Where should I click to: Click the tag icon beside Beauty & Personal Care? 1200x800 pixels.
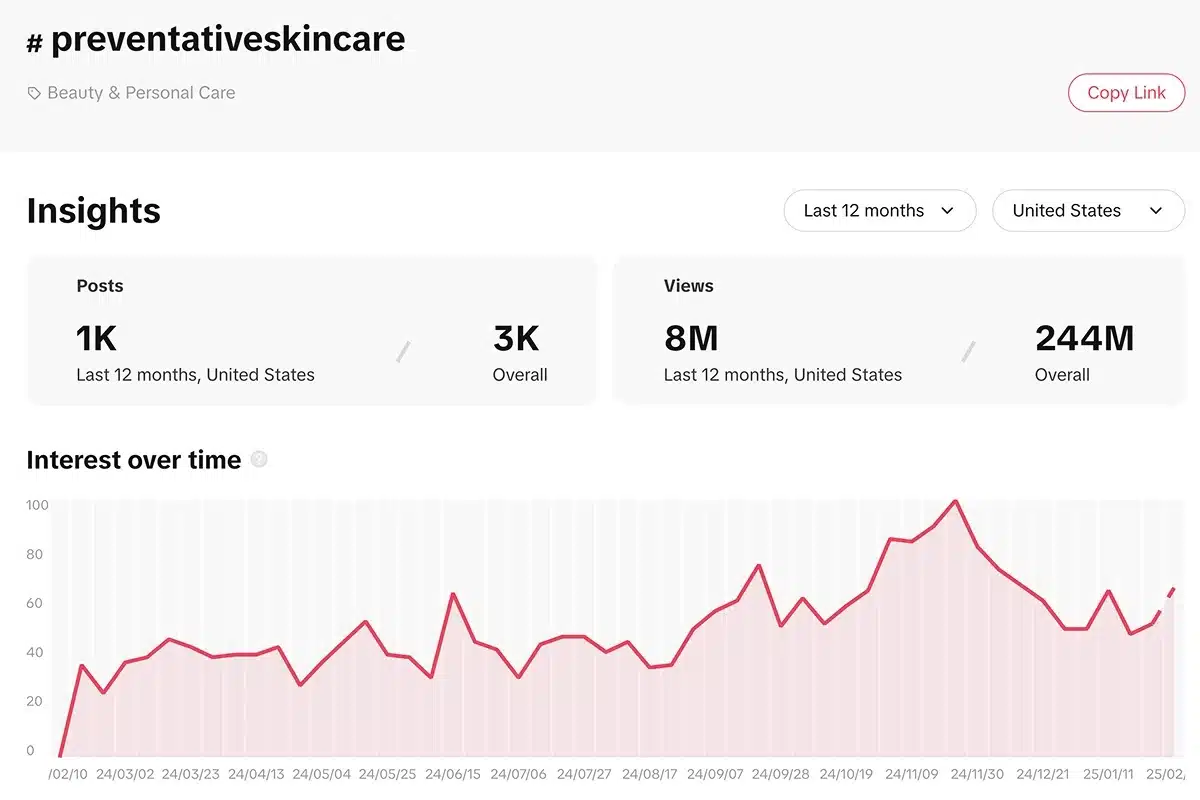tap(34, 93)
